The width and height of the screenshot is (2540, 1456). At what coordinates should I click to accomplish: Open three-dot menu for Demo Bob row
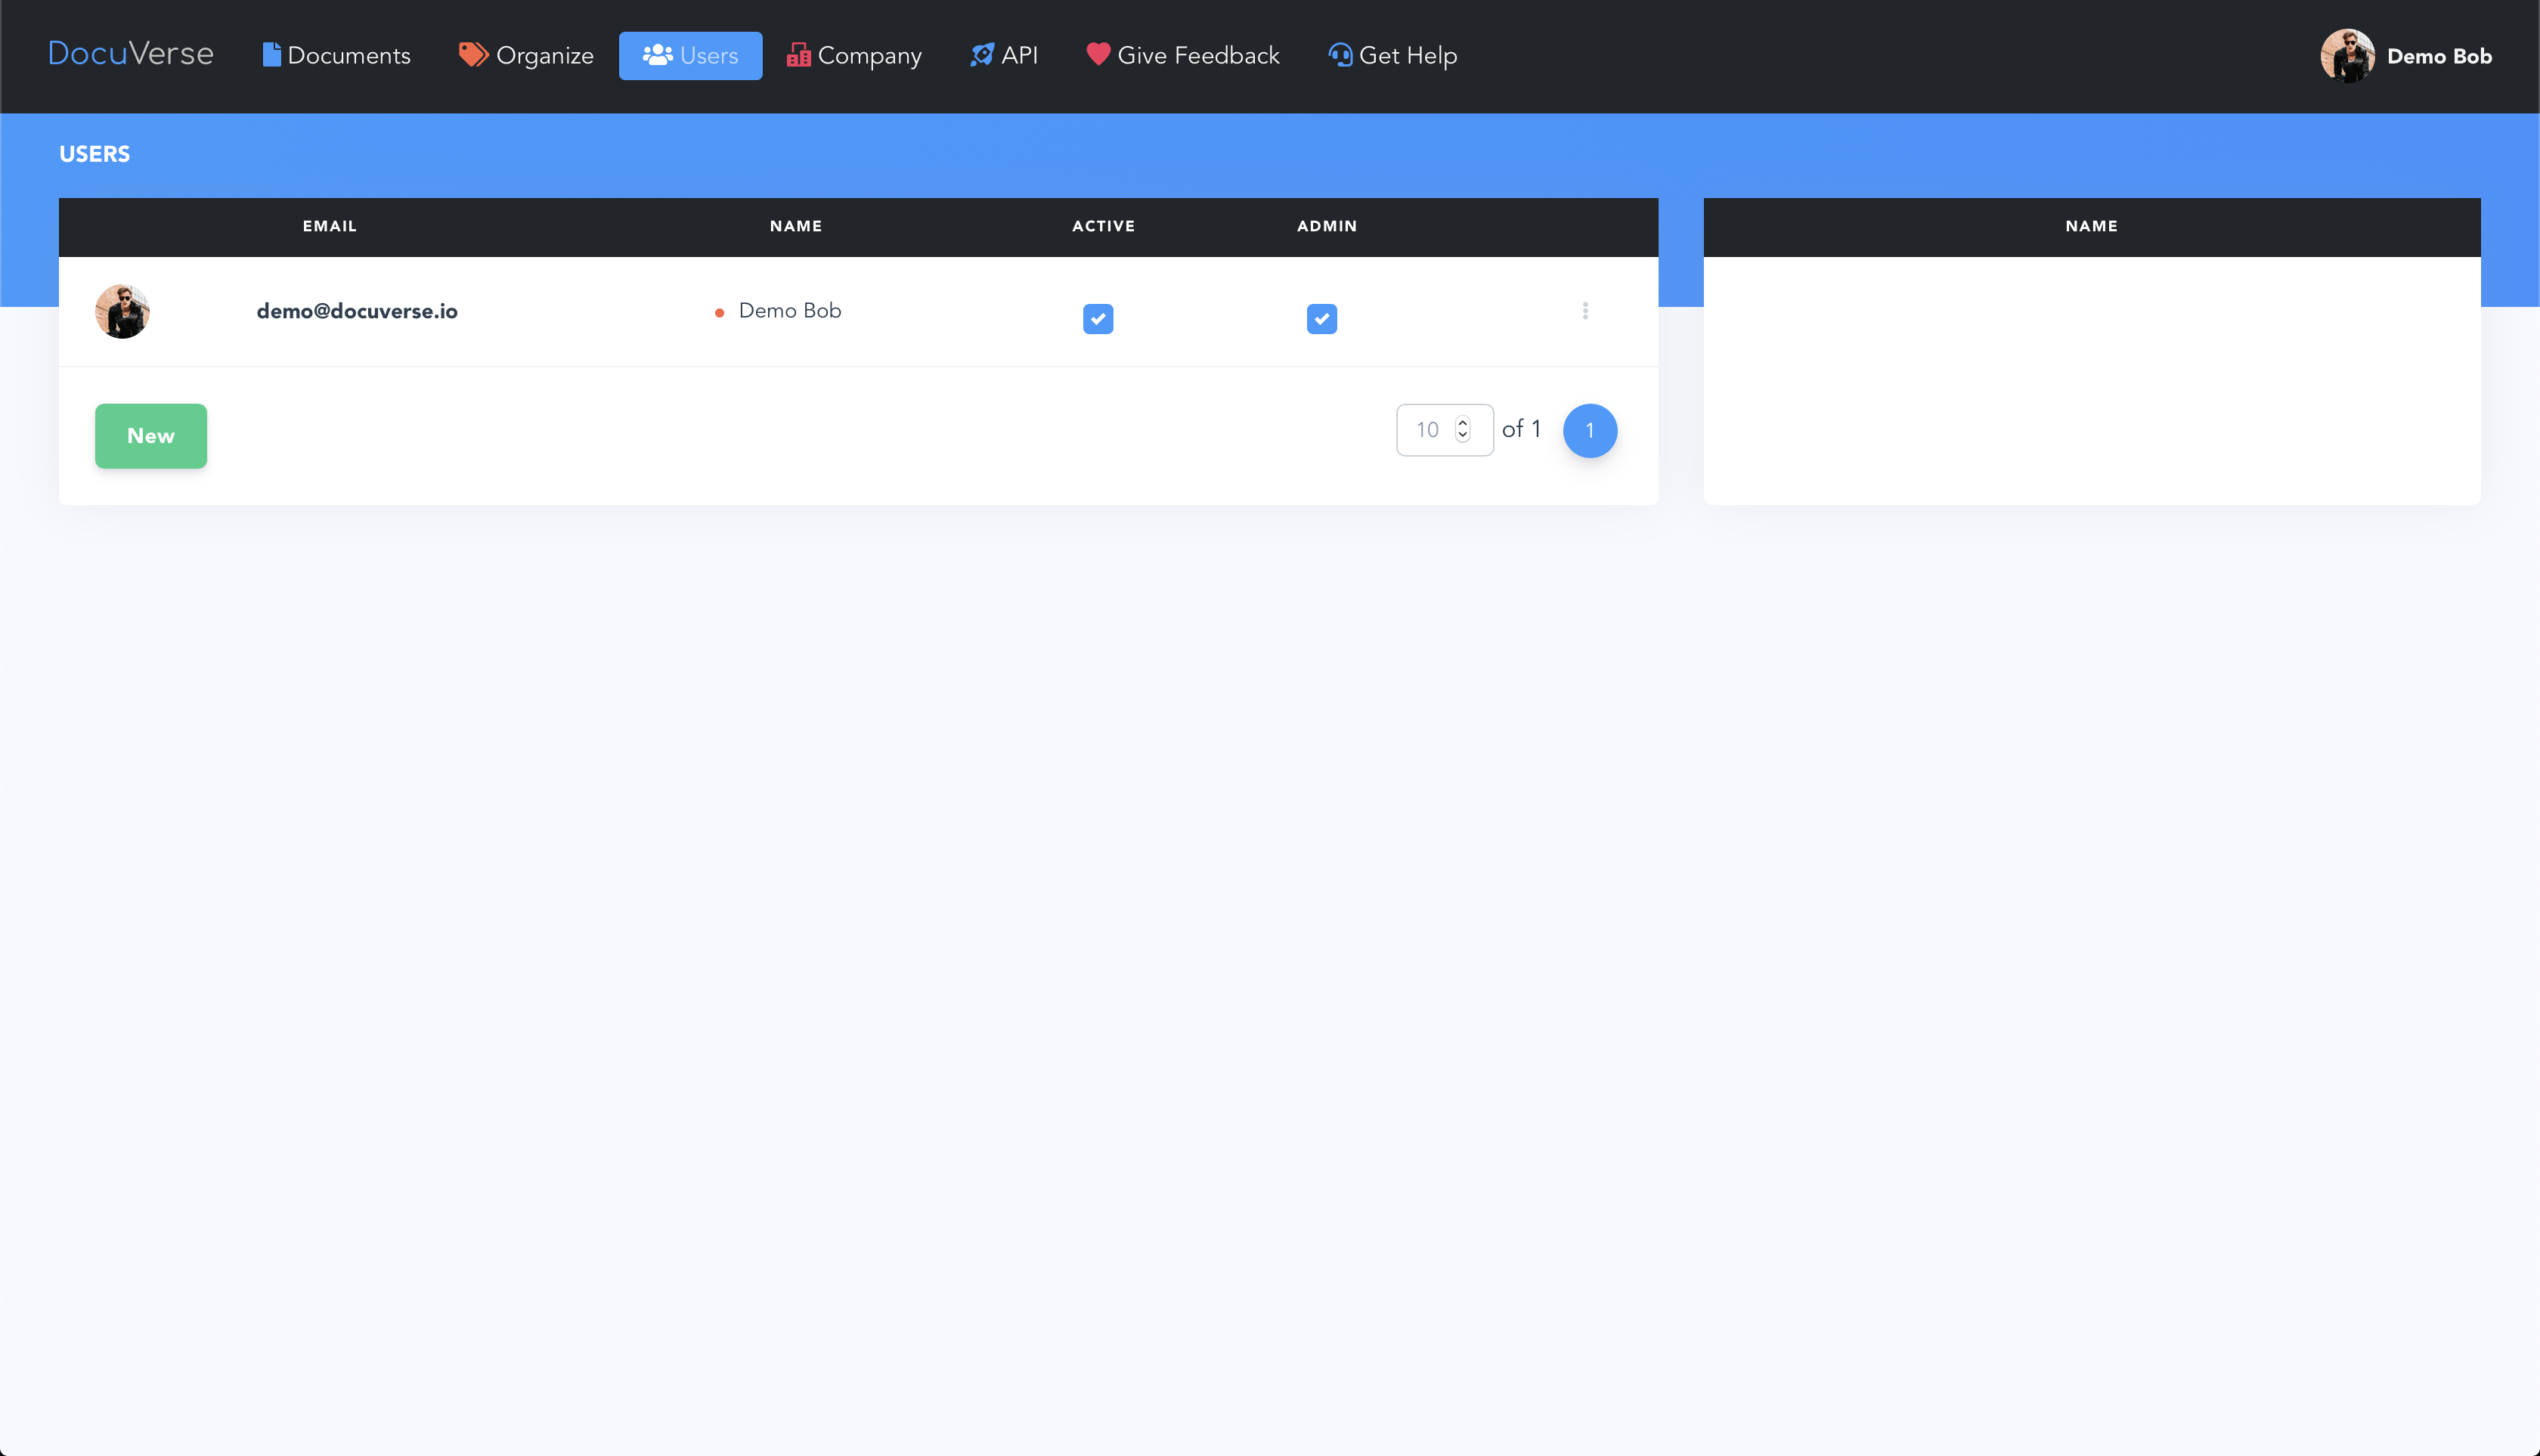pyautogui.click(x=1585, y=311)
